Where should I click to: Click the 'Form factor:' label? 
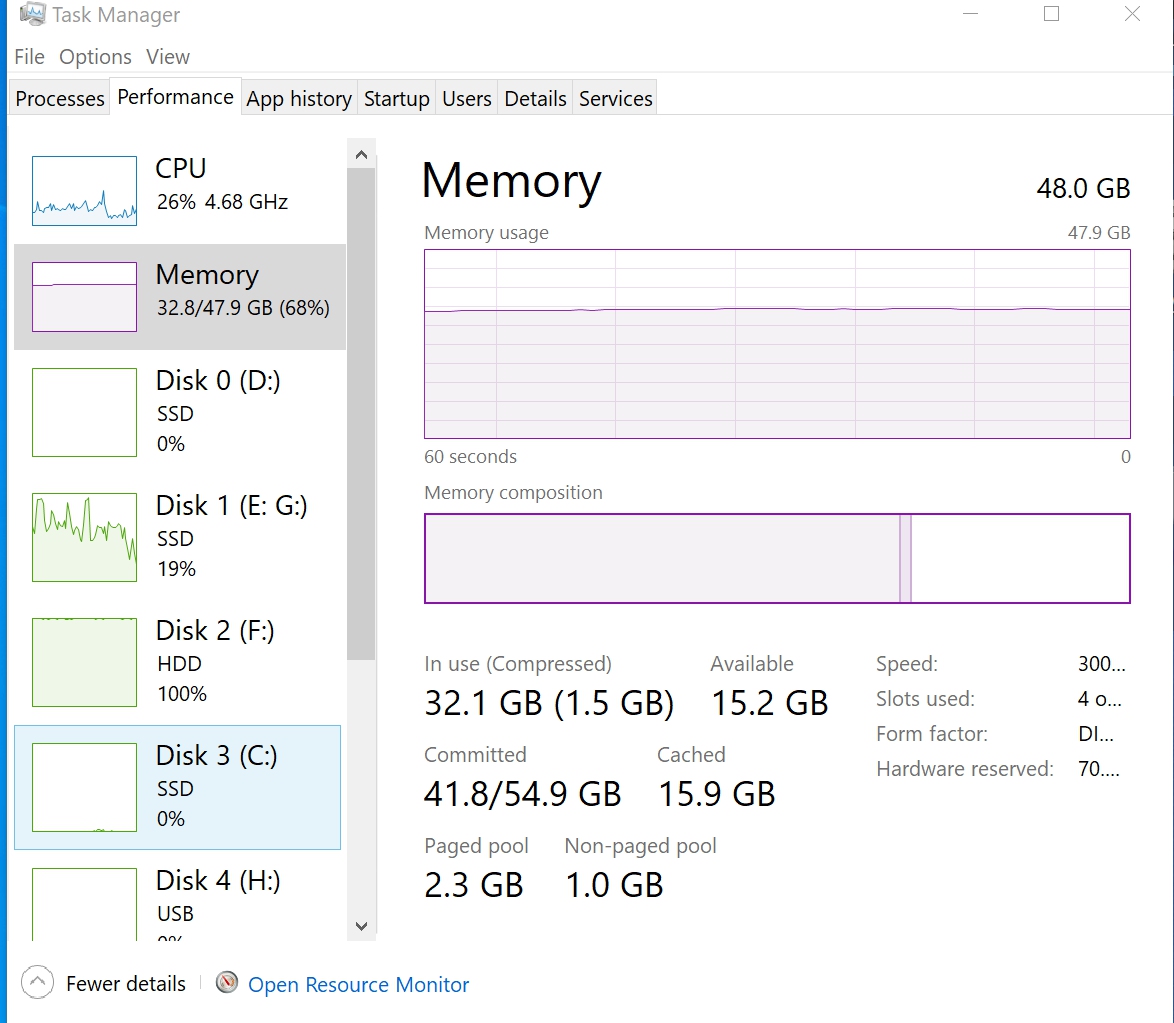click(932, 734)
